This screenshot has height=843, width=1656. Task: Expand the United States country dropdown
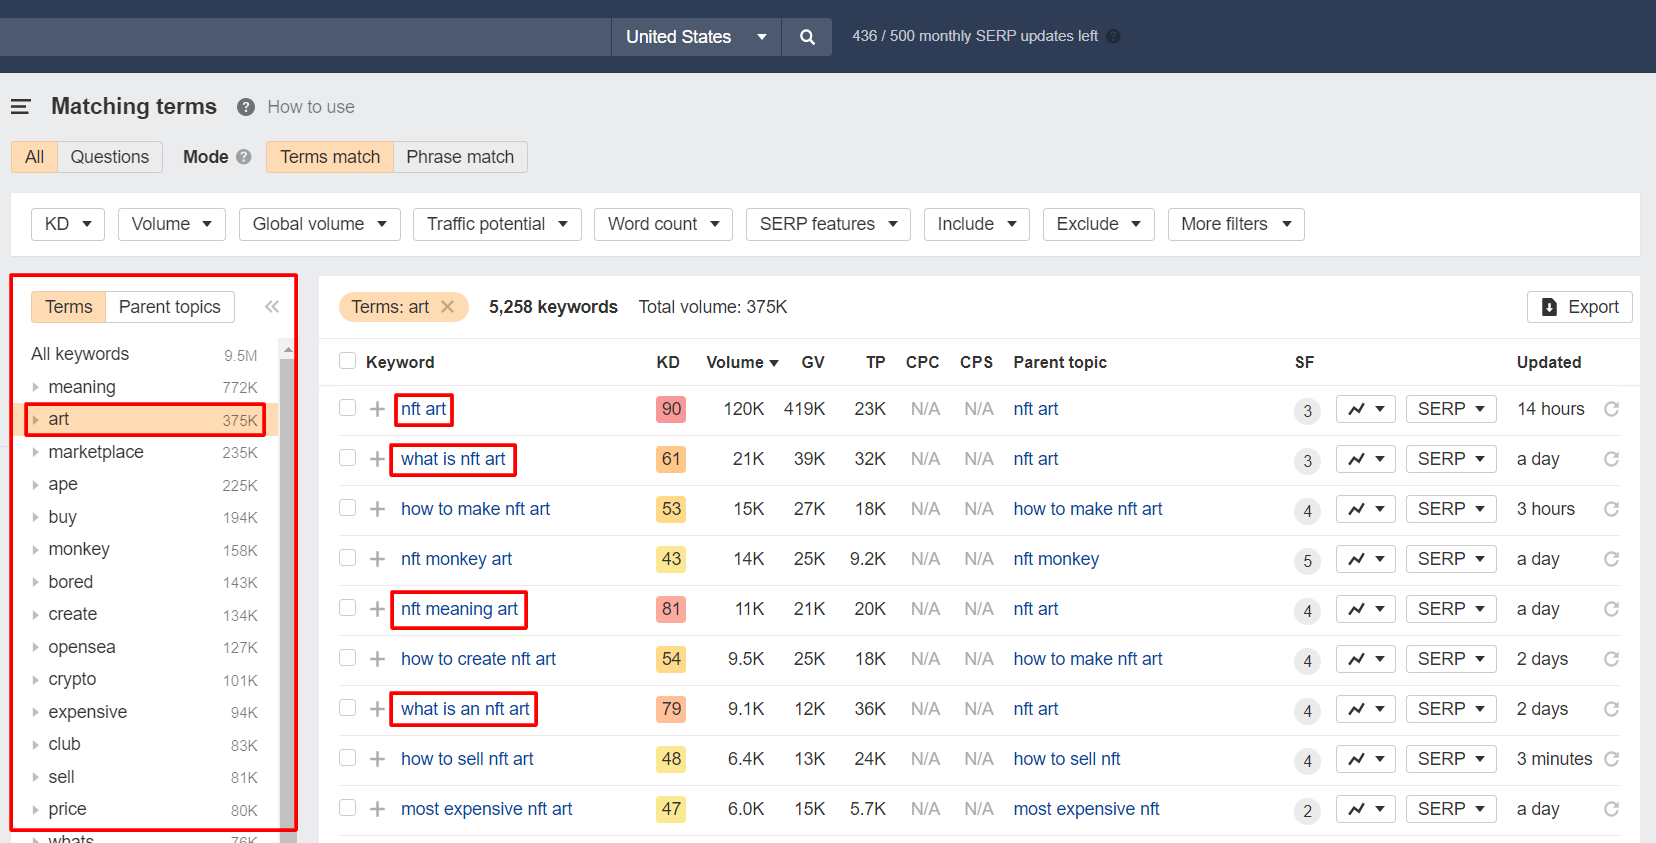pyautogui.click(x=696, y=37)
